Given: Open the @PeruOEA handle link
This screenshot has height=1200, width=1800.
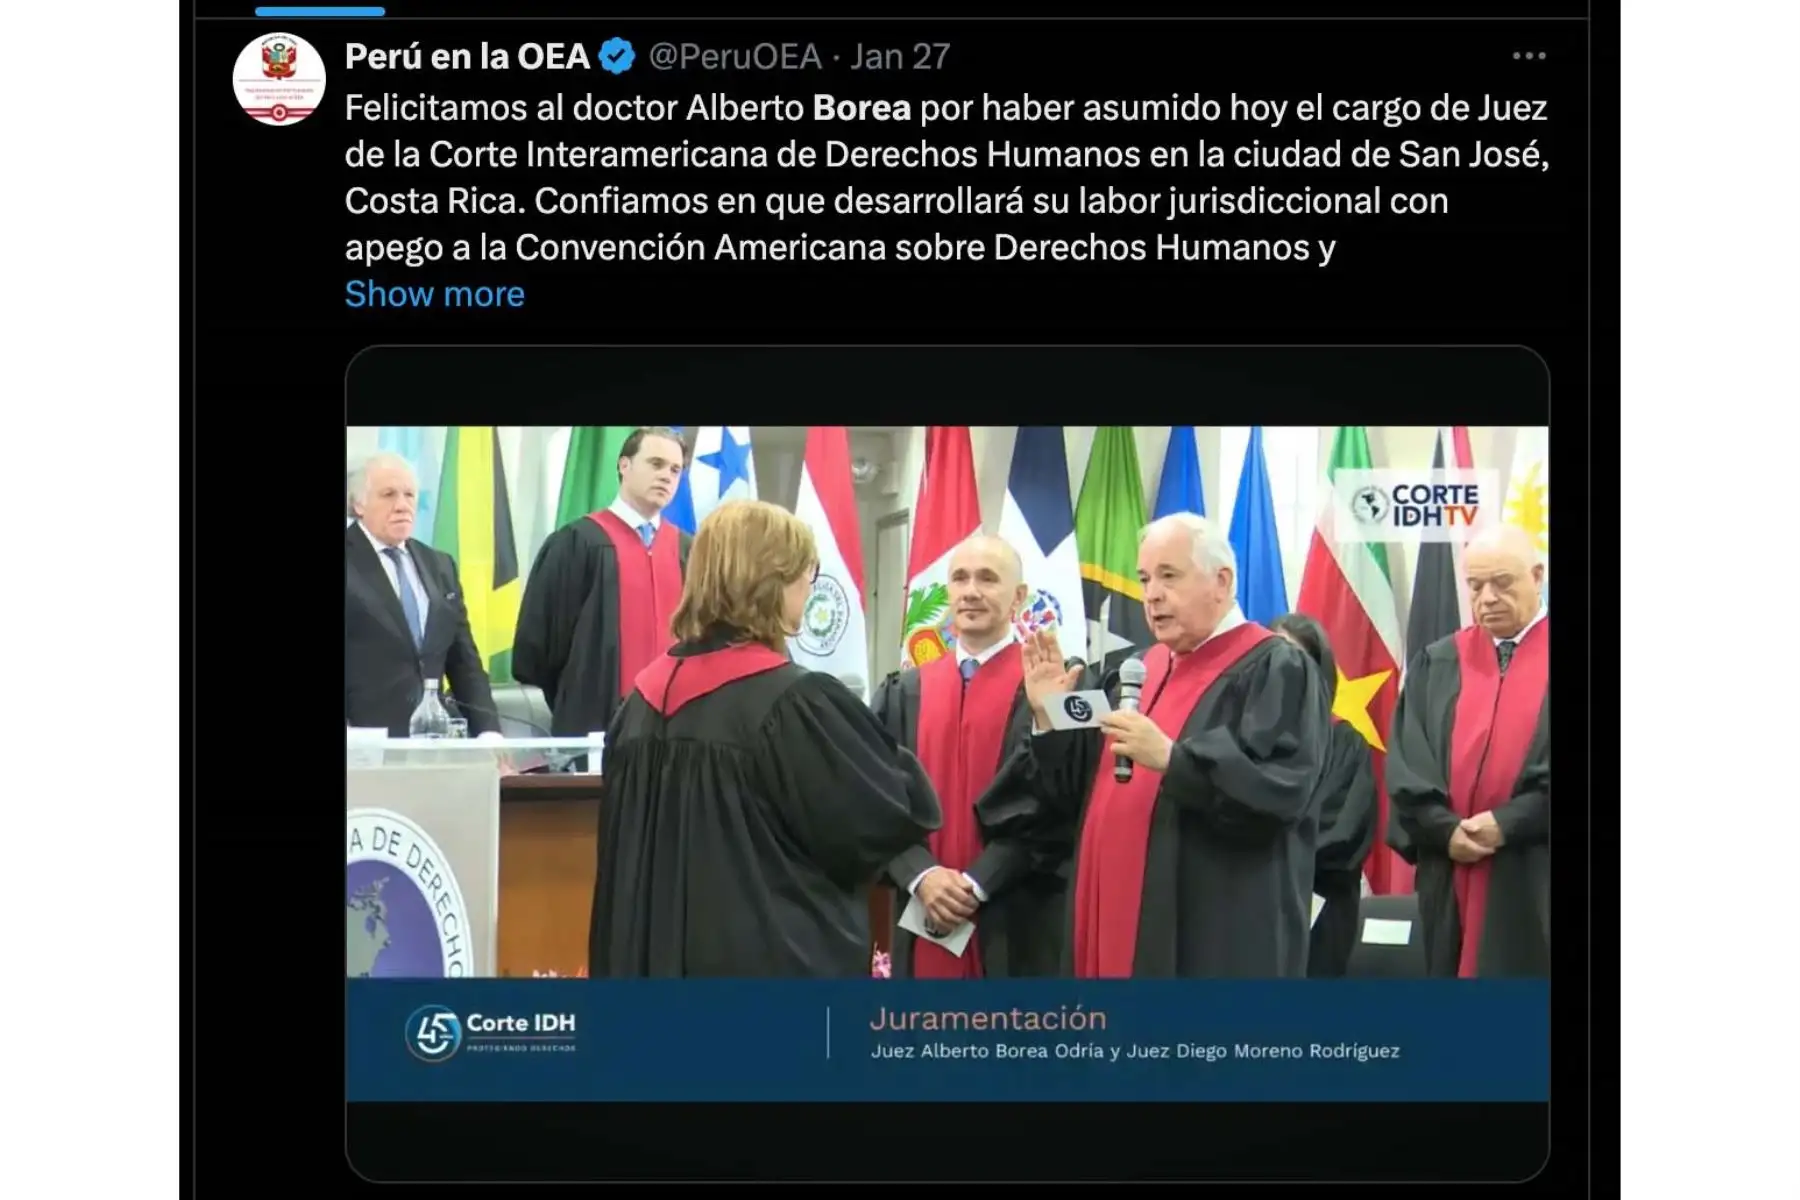Looking at the screenshot, I should click(735, 56).
